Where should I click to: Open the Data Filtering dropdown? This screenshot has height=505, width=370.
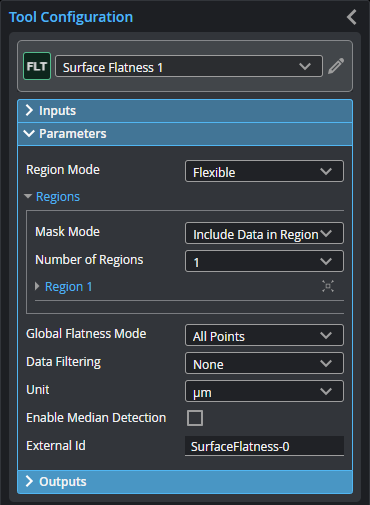264,363
